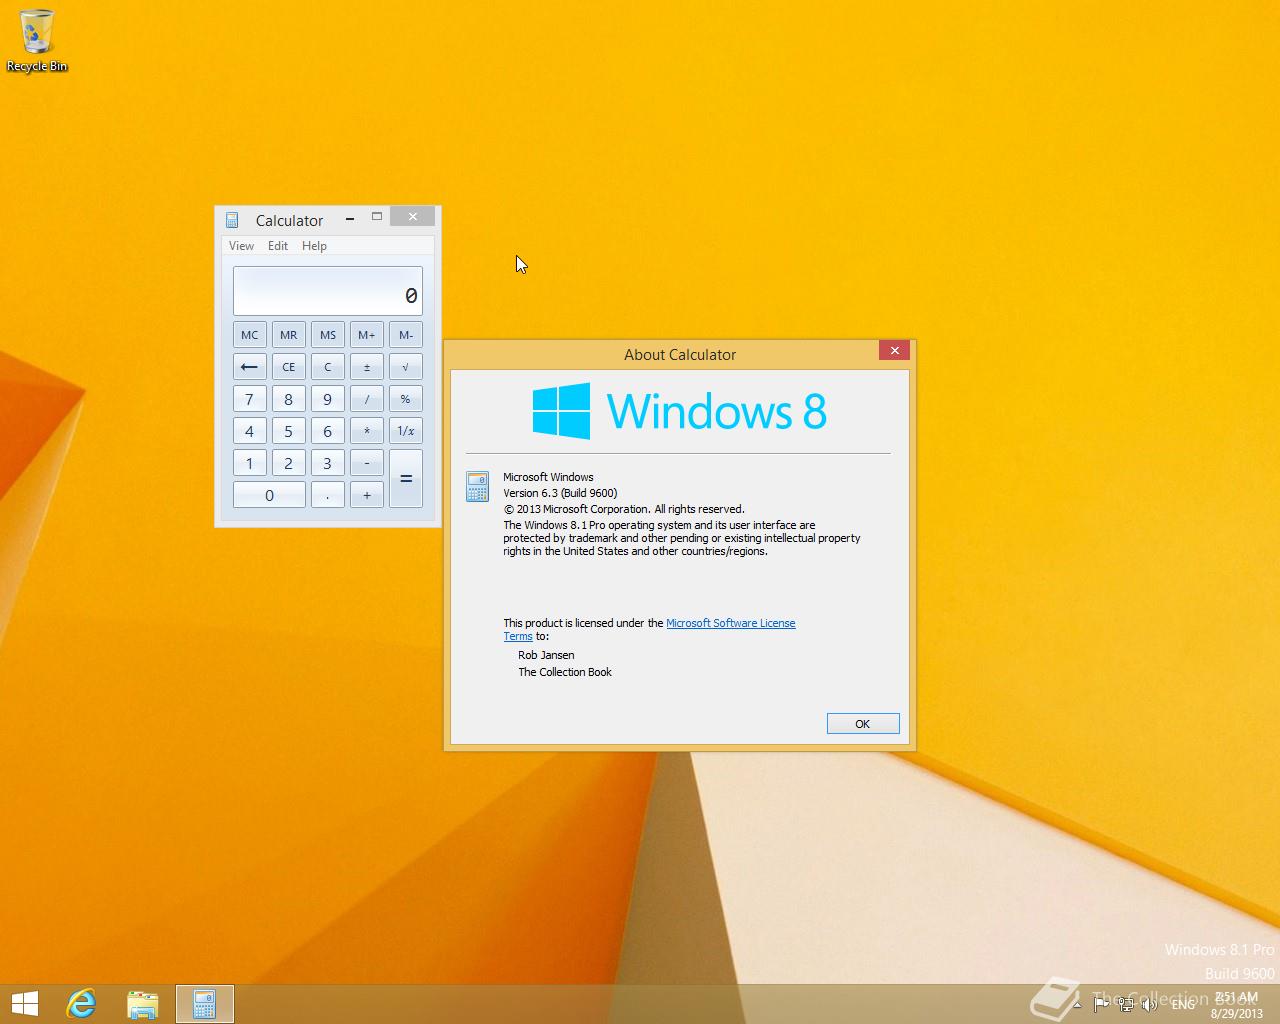
Task: Click the network icon in the system tray
Action: (x=1125, y=1004)
